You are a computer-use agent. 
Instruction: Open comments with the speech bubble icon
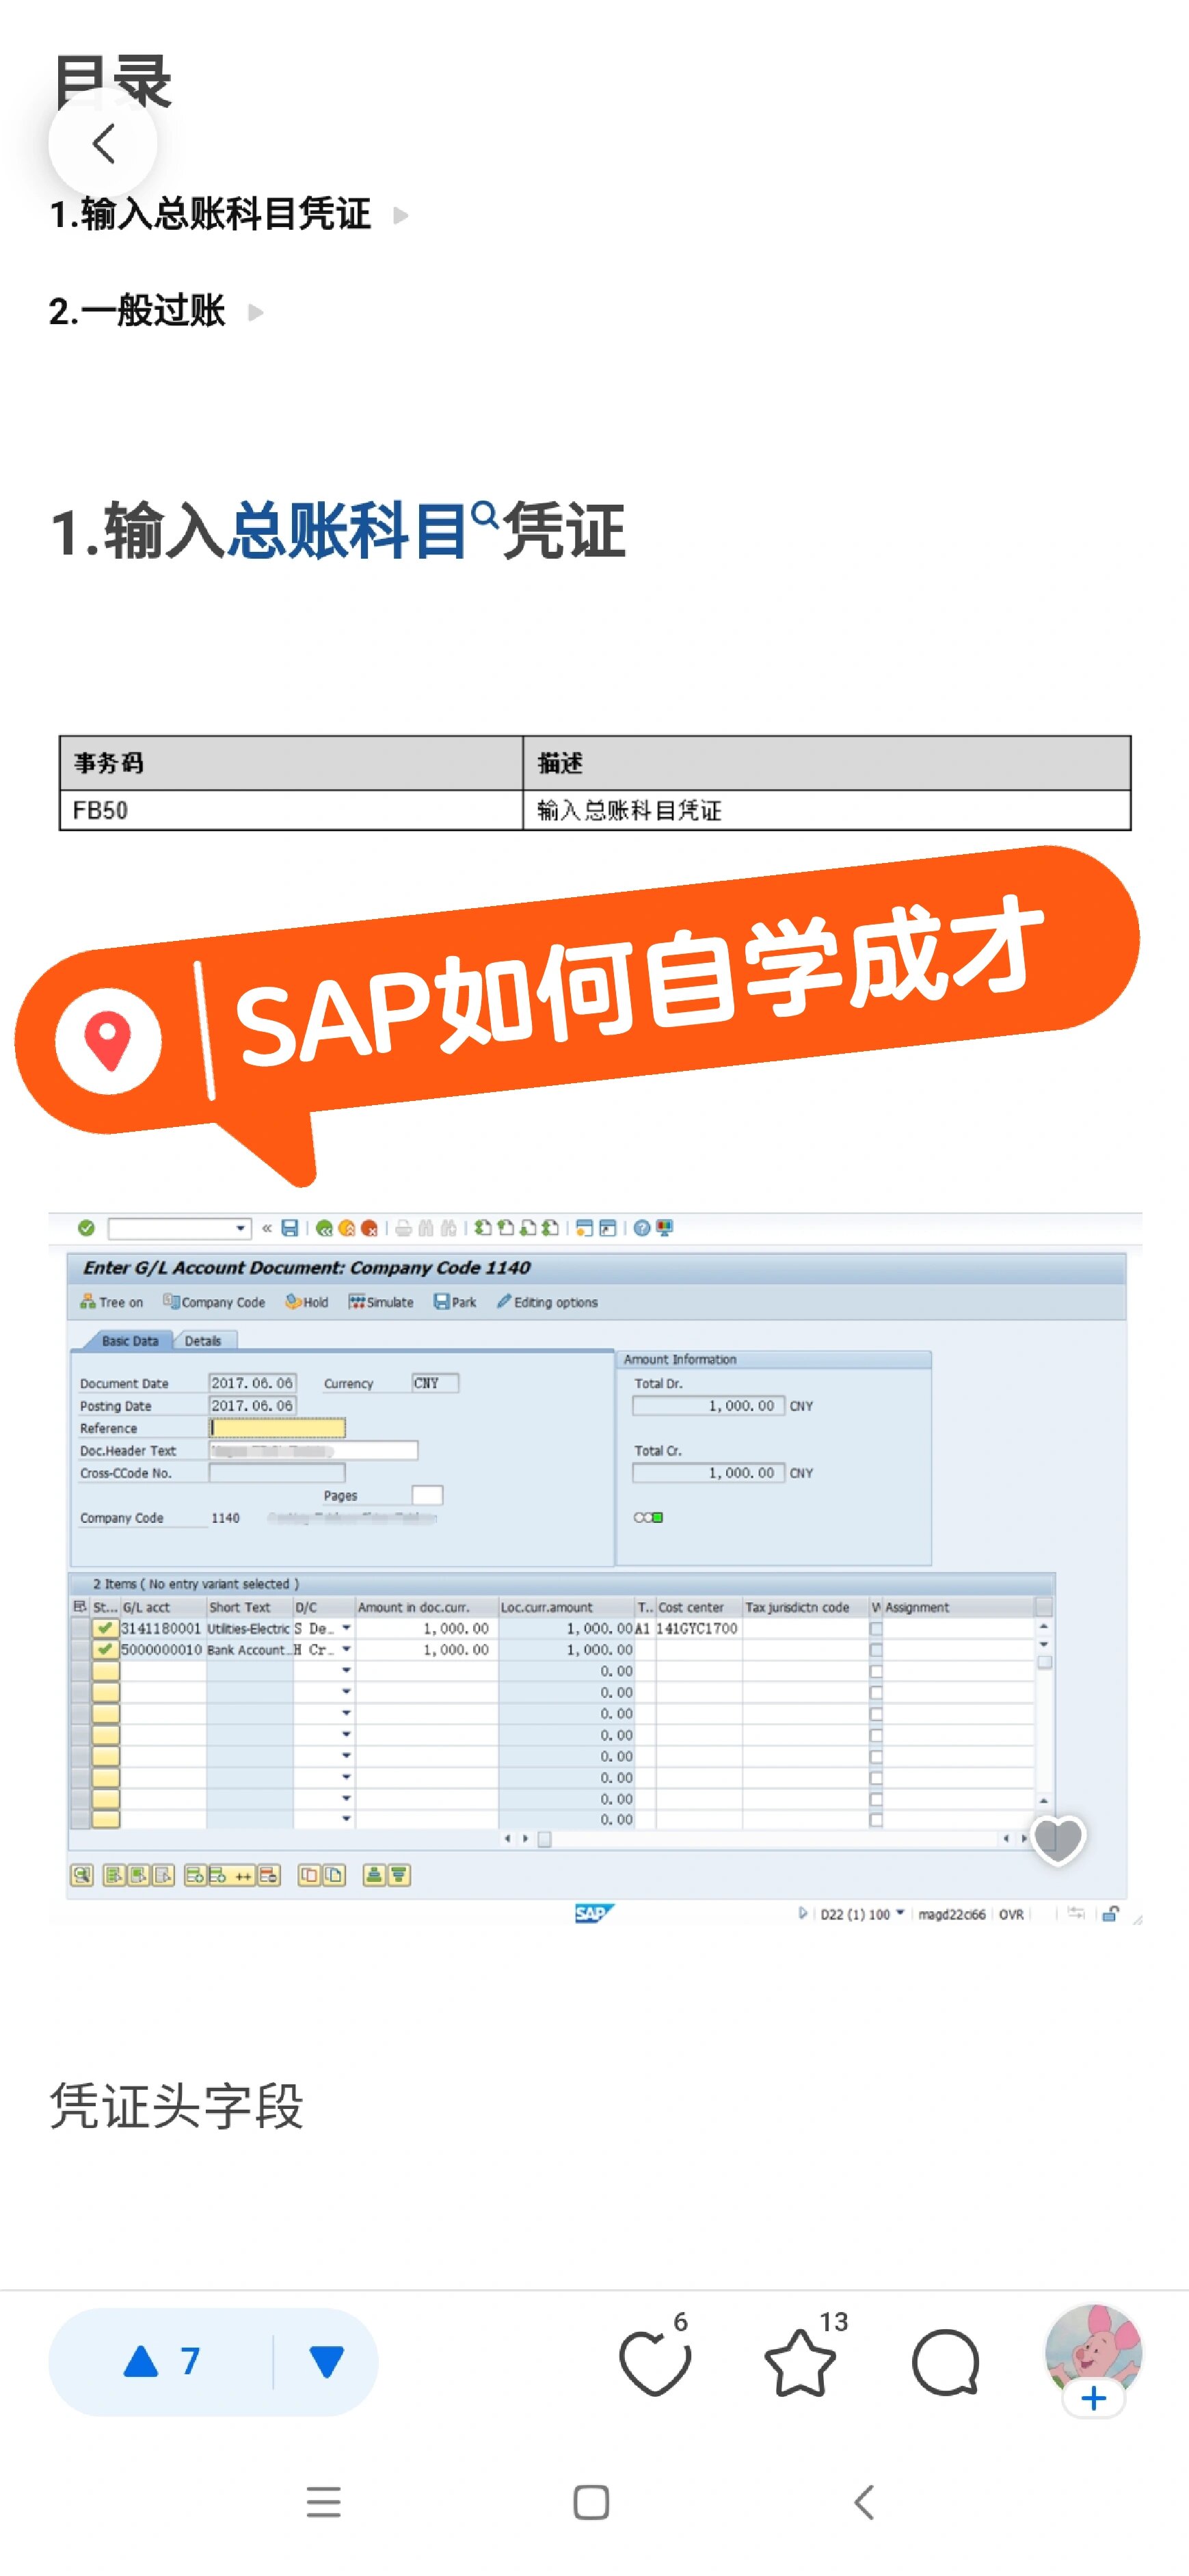(x=945, y=2362)
